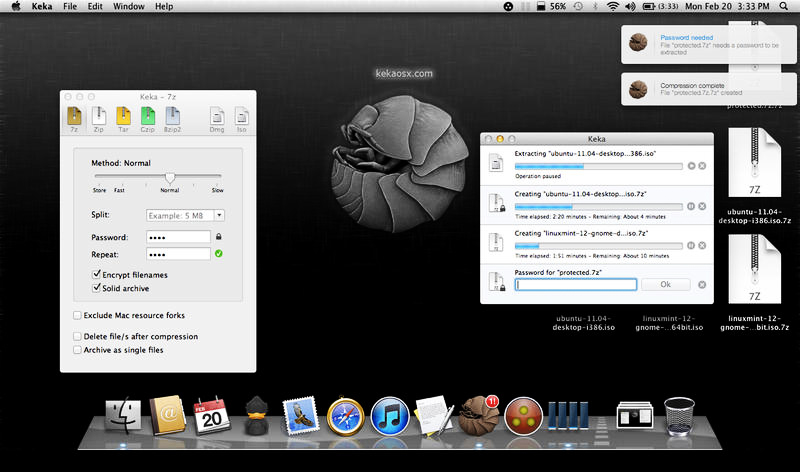
Task: Select the 7z format icon
Action: (74, 119)
